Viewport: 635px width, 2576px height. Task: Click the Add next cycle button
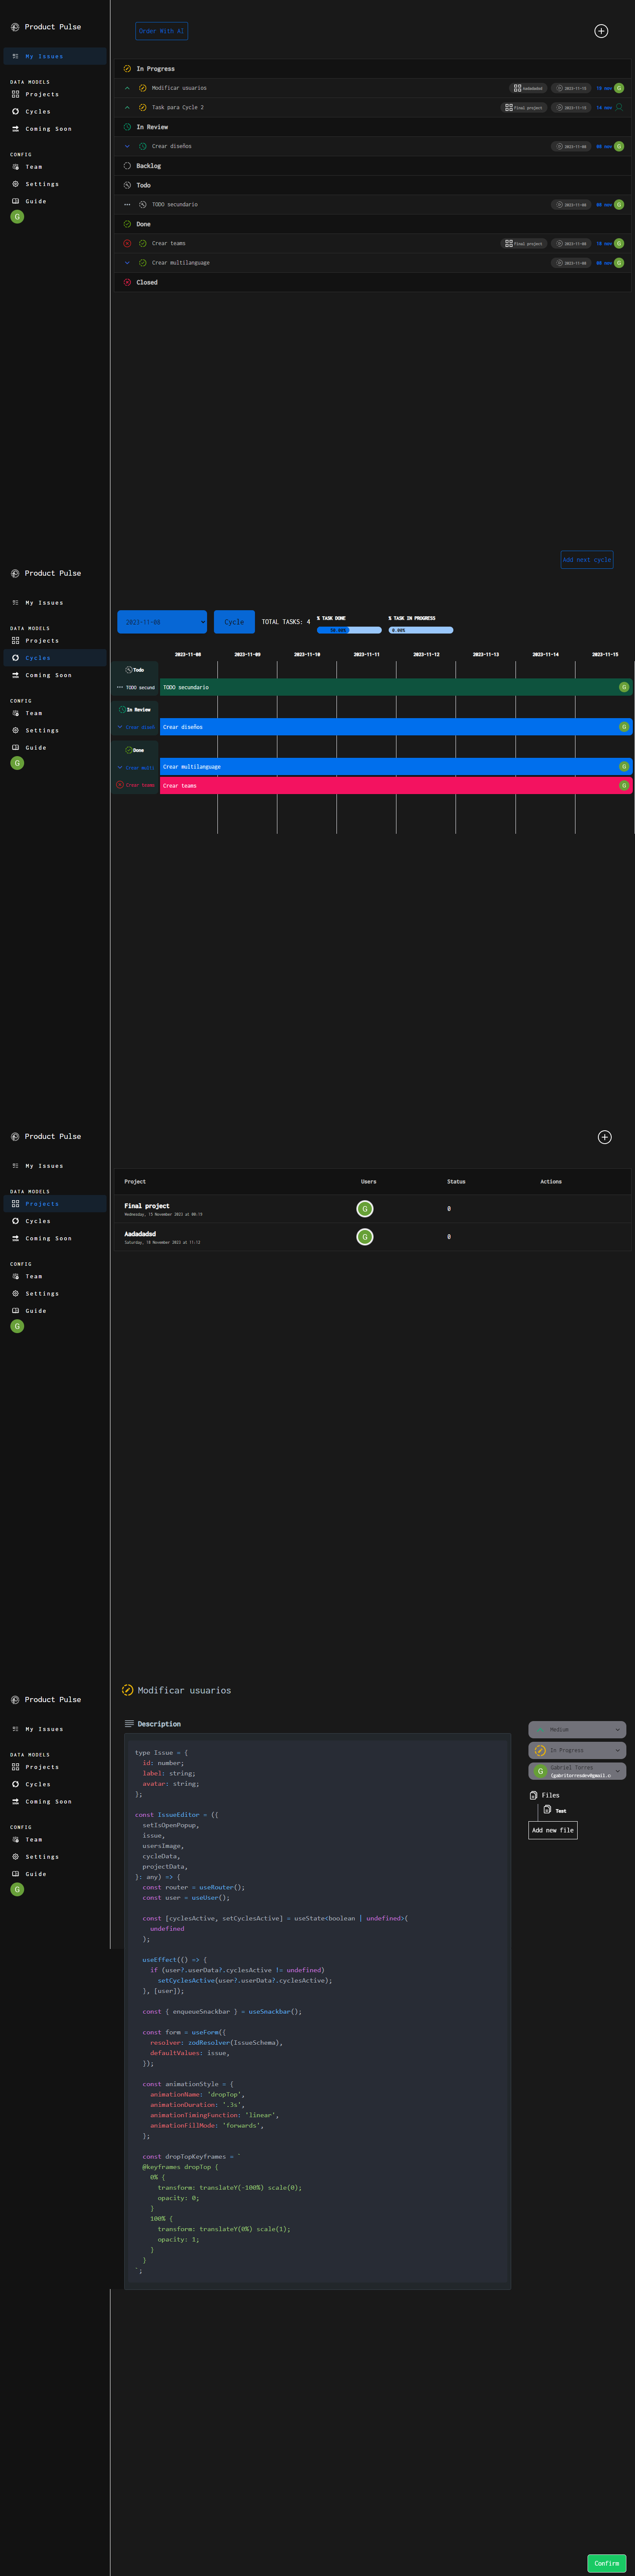[x=587, y=560]
